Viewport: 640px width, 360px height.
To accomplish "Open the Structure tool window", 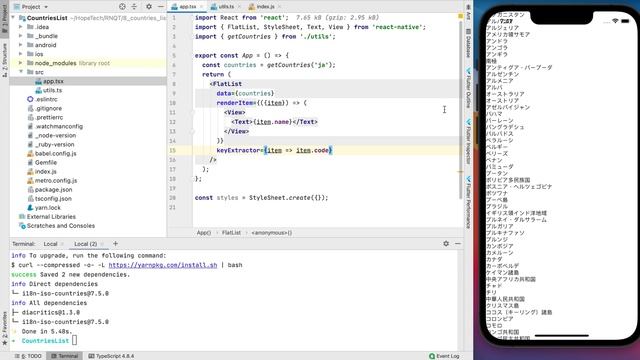I will click(x=4, y=60).
